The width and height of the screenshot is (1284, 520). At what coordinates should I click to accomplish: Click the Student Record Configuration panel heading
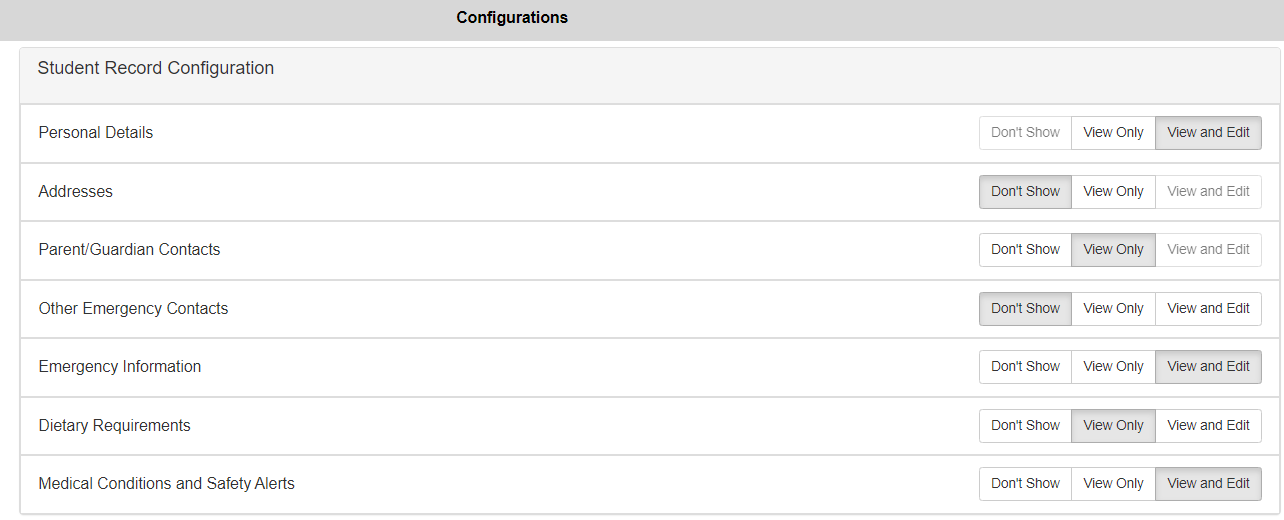[156, 69]
